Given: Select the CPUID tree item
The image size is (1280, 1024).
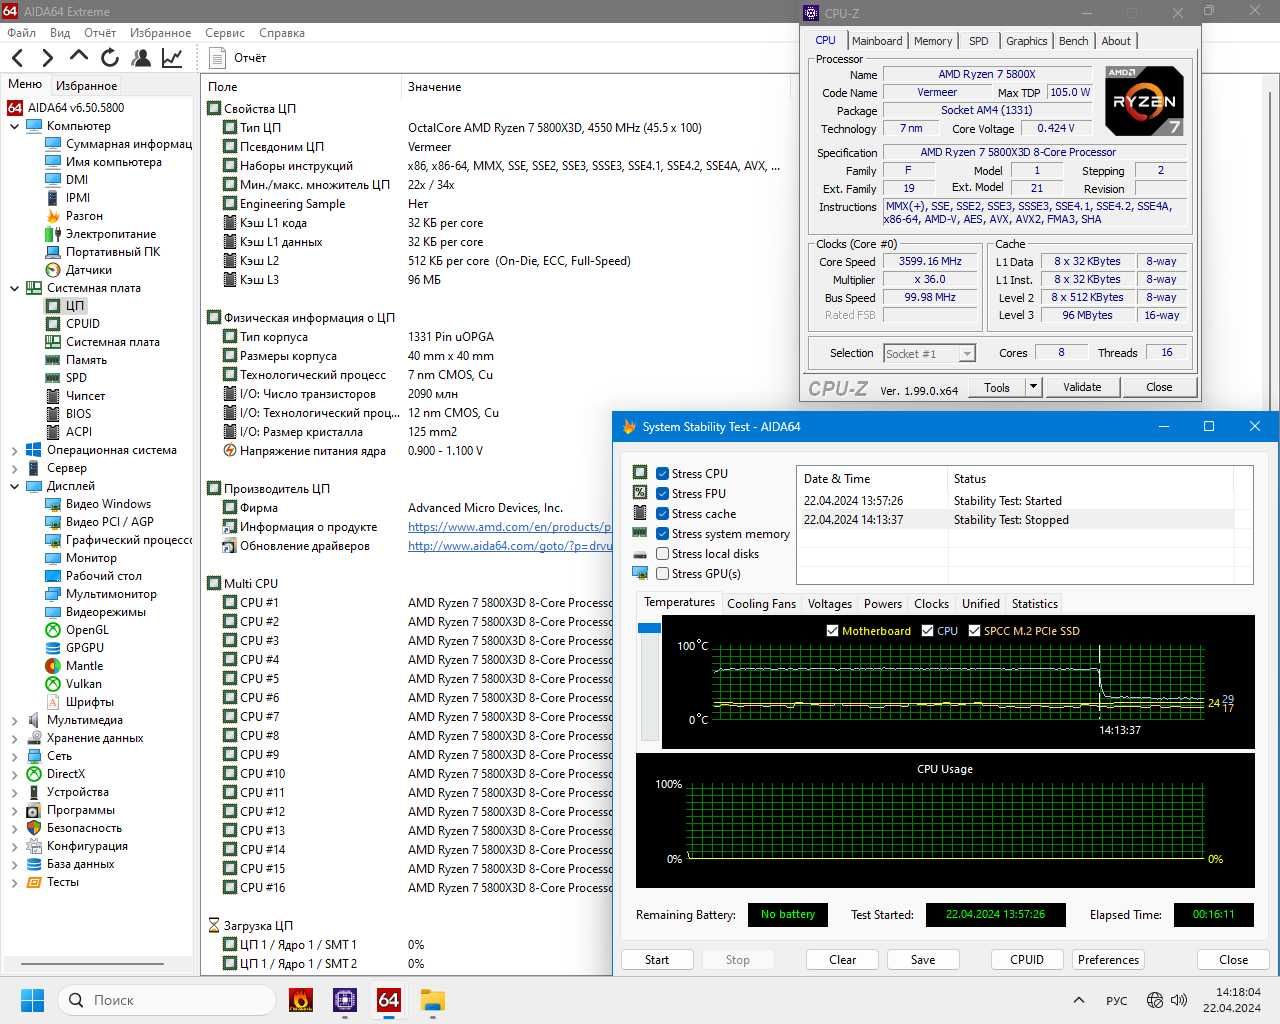Looking at the screenshot, I should click(83, 324).
